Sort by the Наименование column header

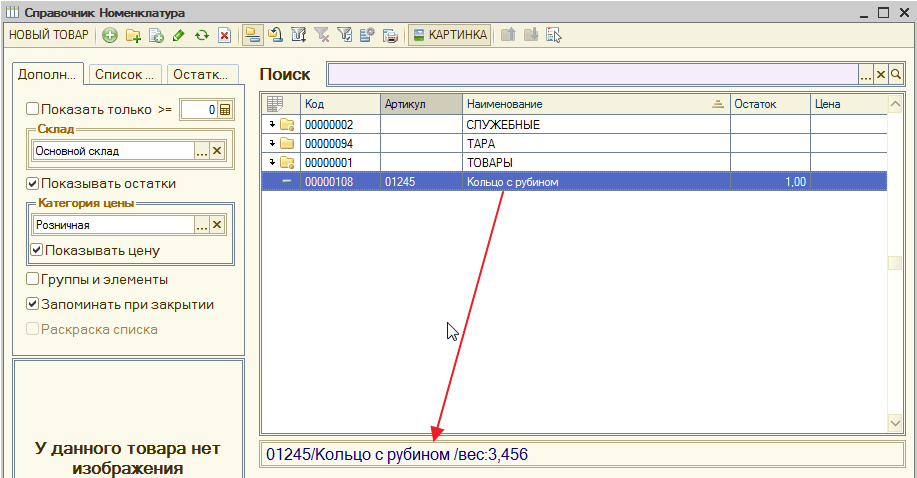596,104
